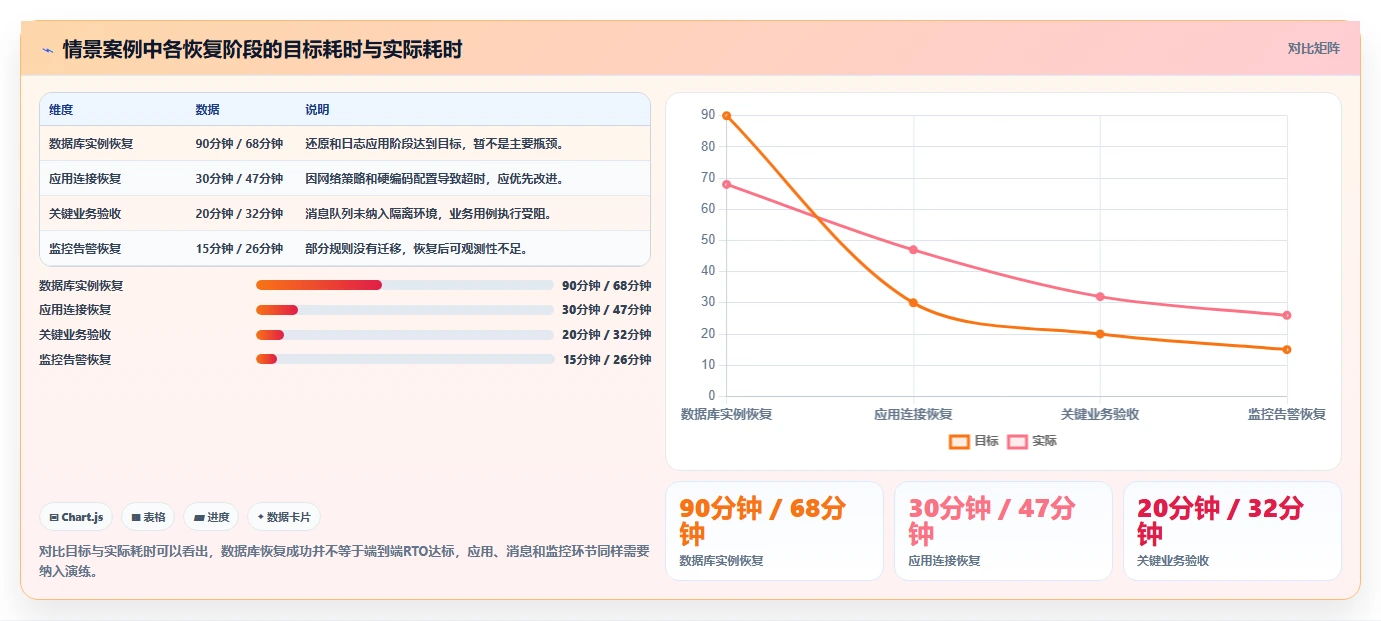
Task: Click the summary paragraph starting 对比目标与实际耗时
Action: [x=344, y=561]
